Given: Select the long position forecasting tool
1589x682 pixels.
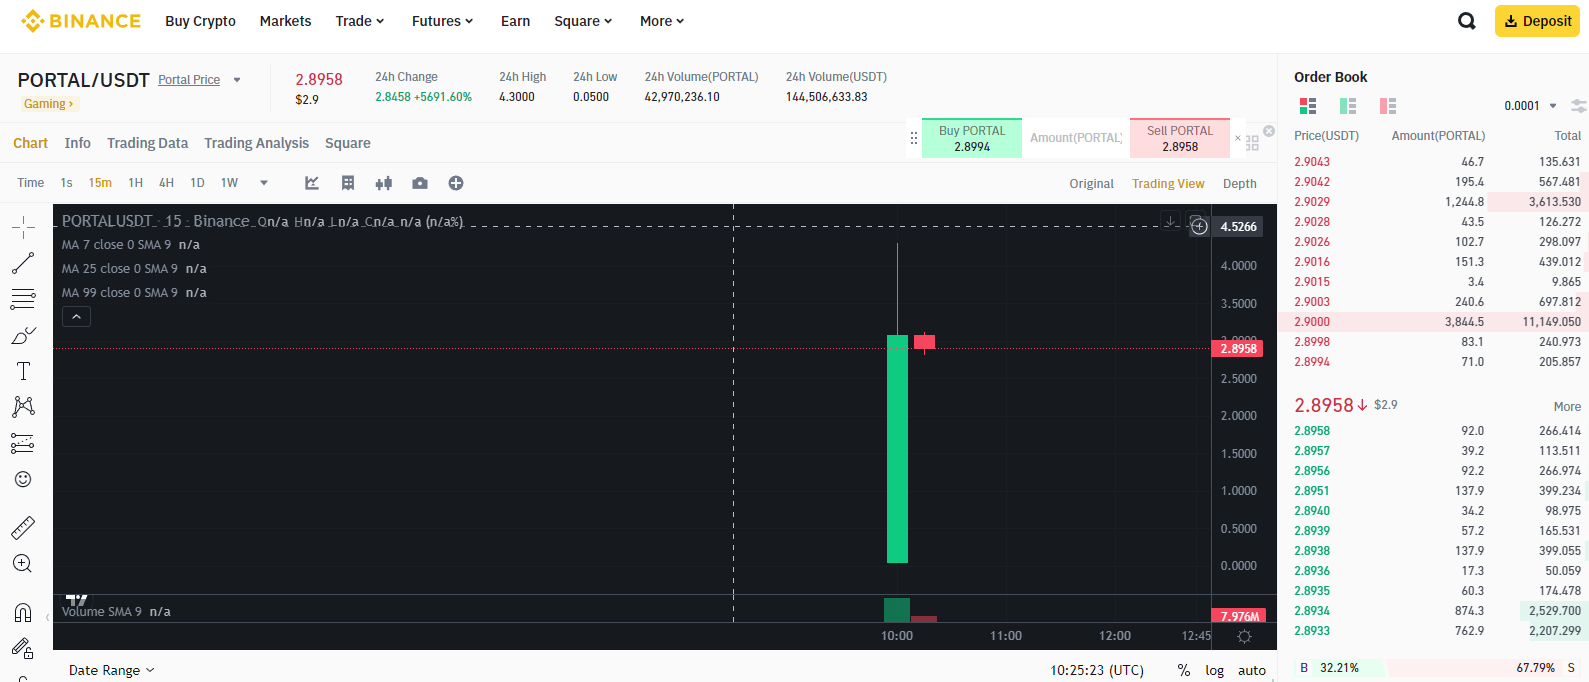Looking at the screenshot, I should [x=23, y=443].
